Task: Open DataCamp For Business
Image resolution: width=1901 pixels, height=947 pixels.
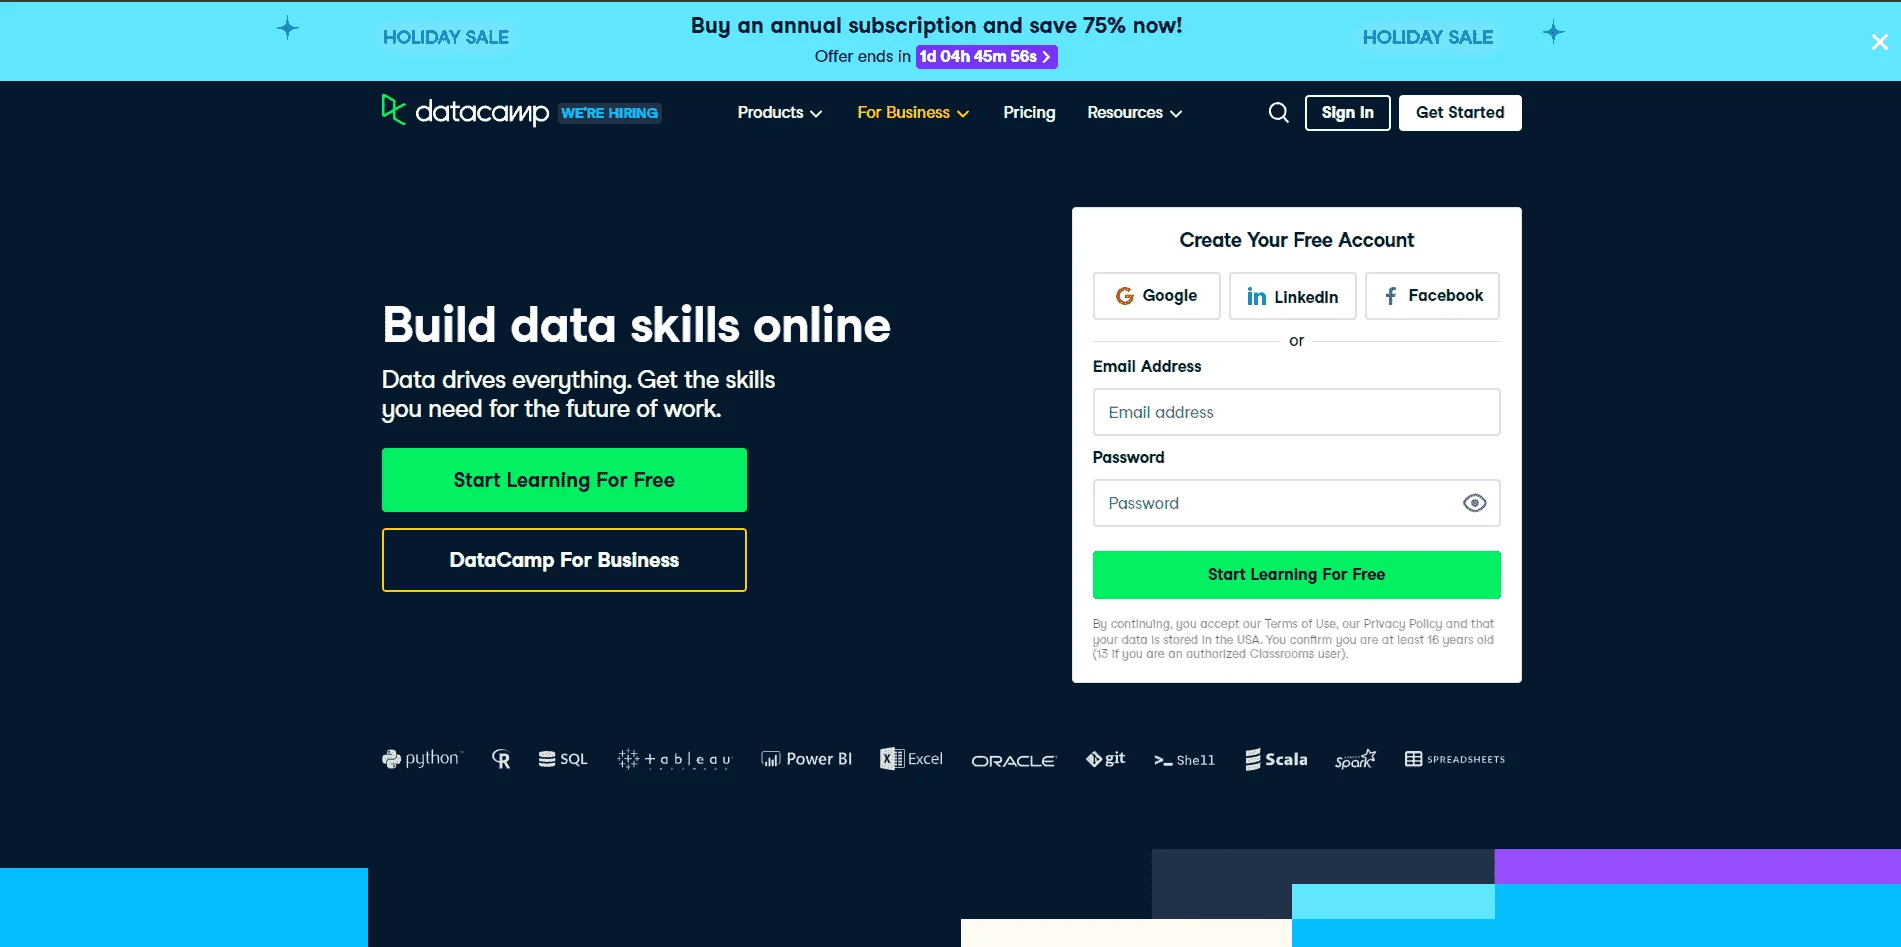Action: coord(564,560)
